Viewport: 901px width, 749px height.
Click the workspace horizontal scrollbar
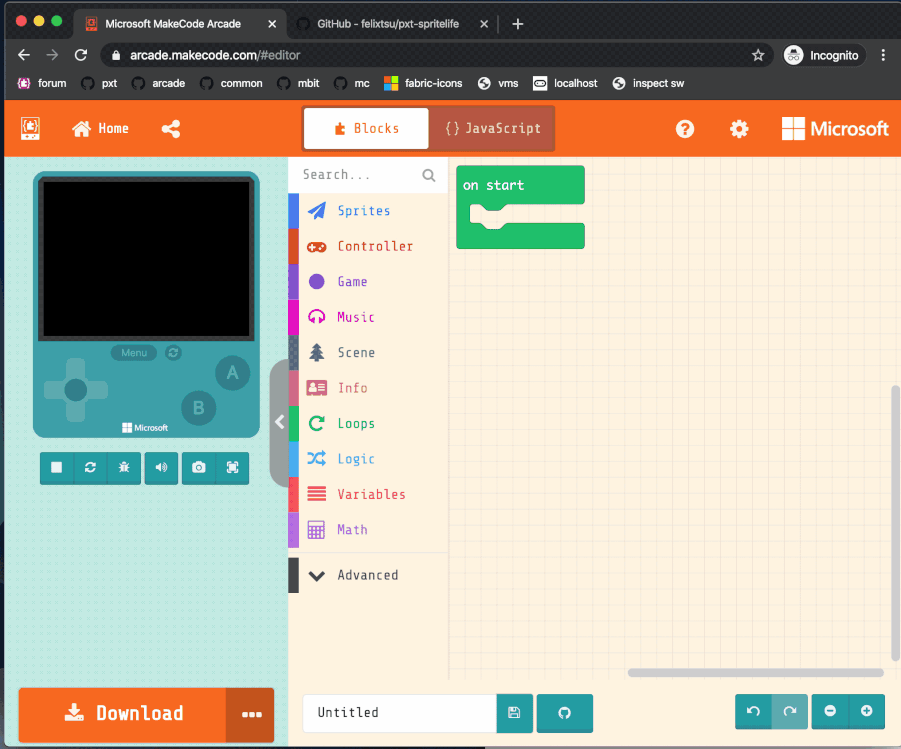[x=756, y=673]
